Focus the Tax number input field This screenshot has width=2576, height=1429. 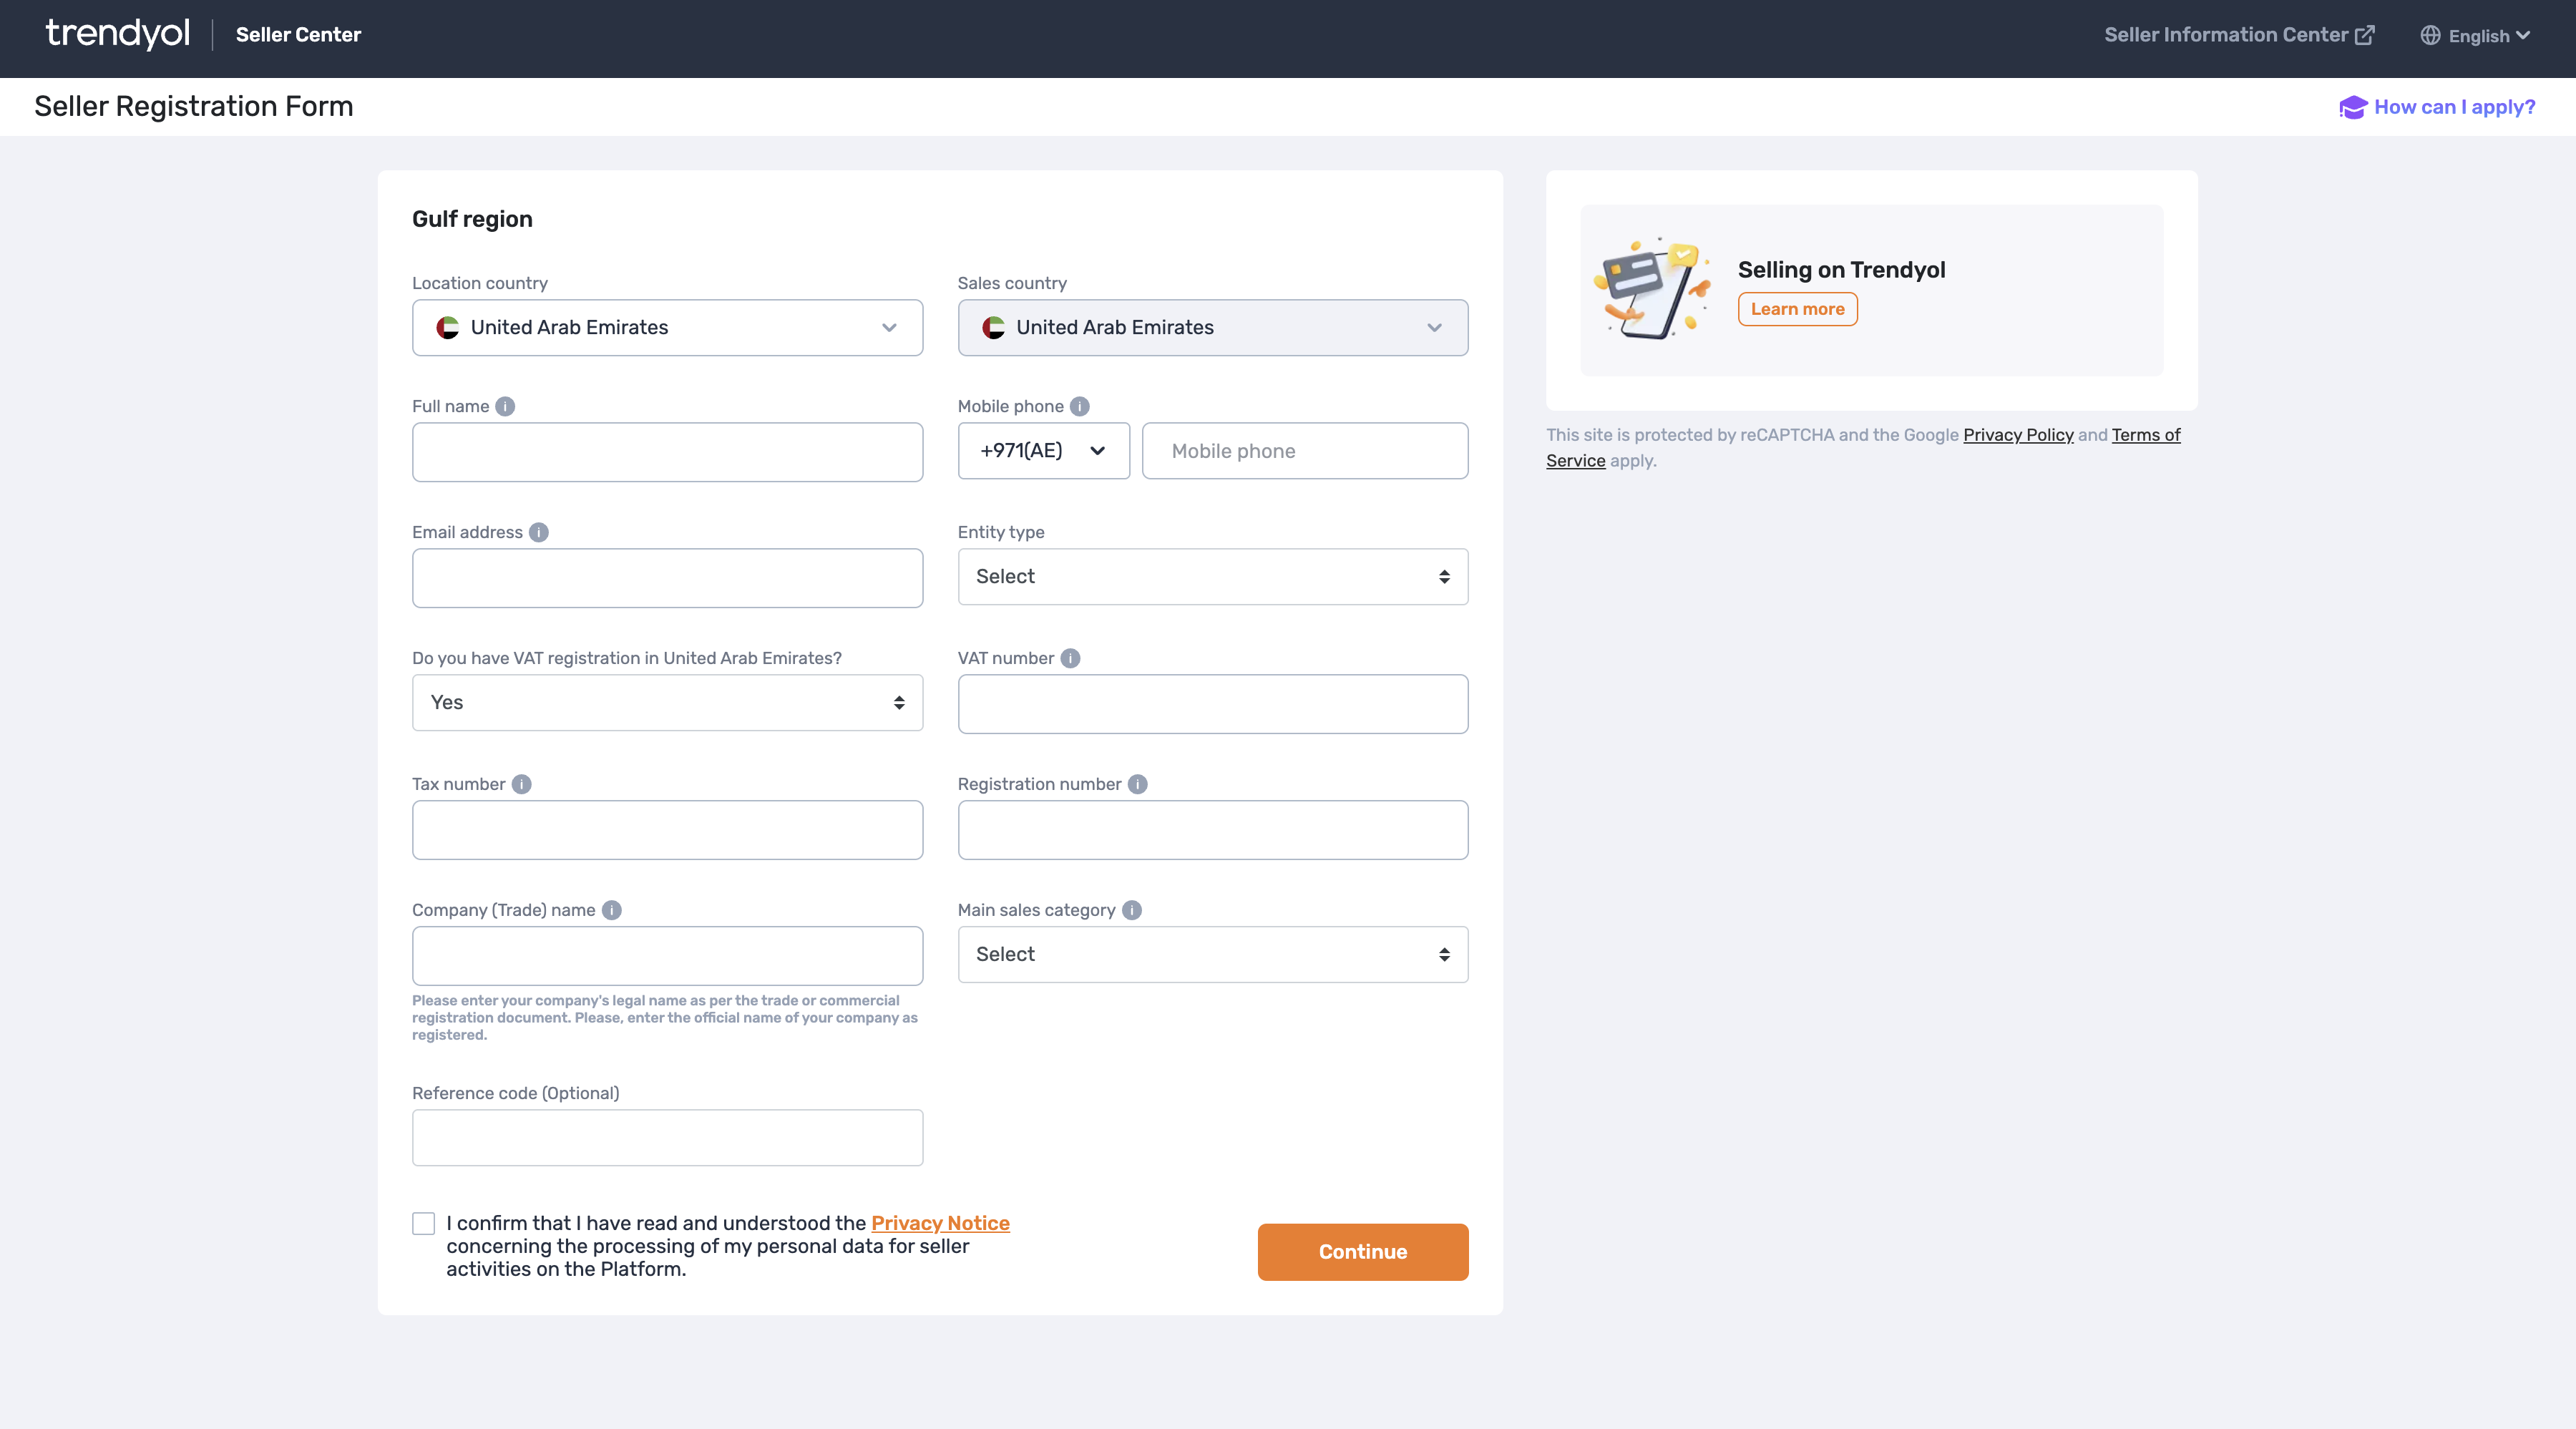point(667,830)
